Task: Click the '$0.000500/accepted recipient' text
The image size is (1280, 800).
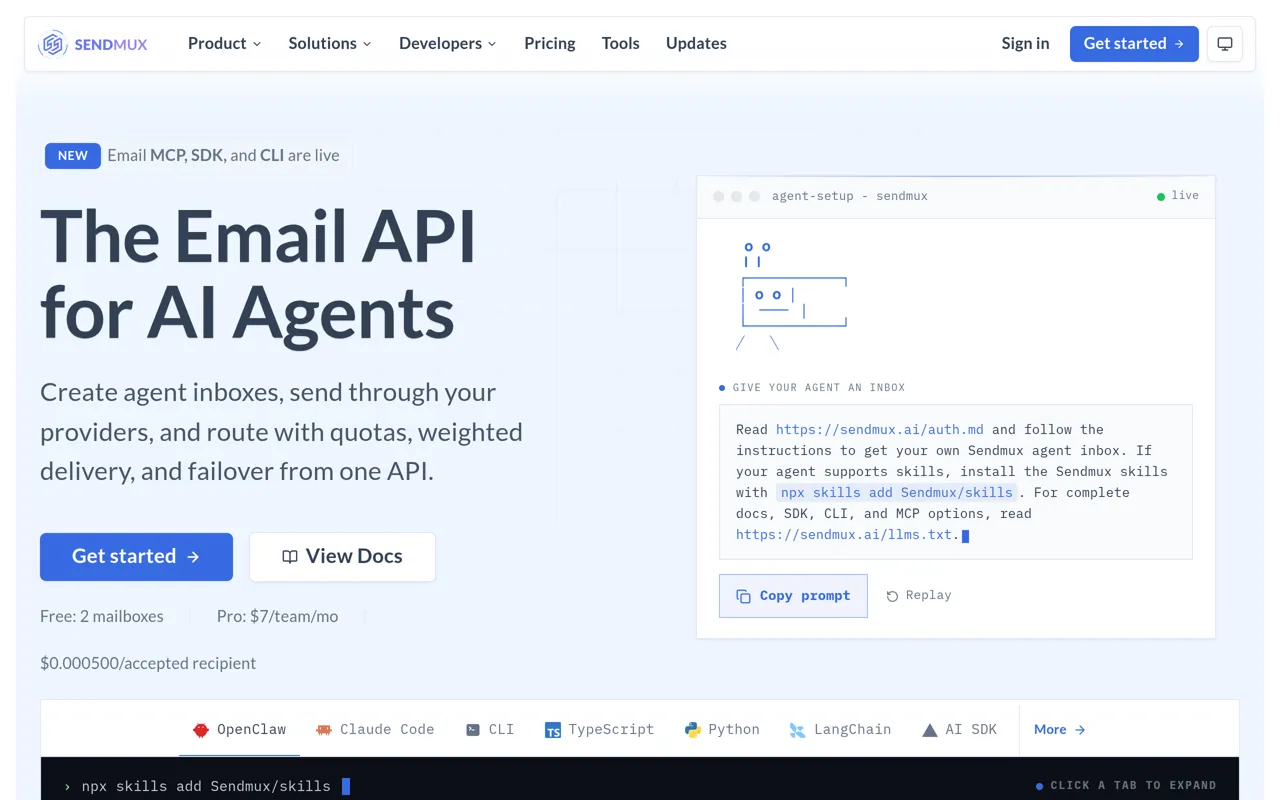Action: [148, 663]
